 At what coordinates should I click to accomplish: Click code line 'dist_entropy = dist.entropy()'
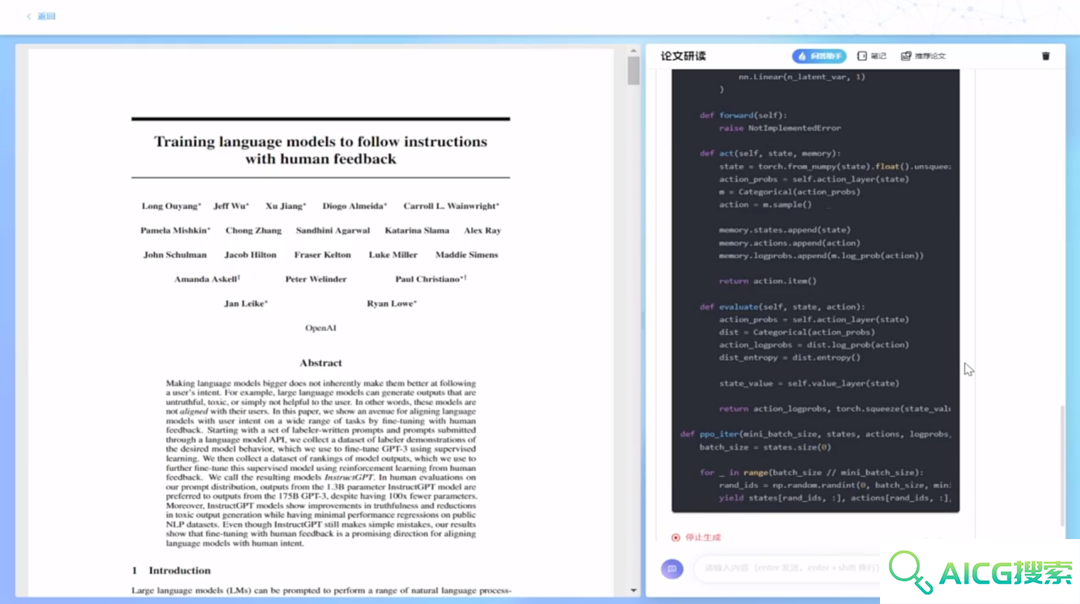(x=789, y=357)
